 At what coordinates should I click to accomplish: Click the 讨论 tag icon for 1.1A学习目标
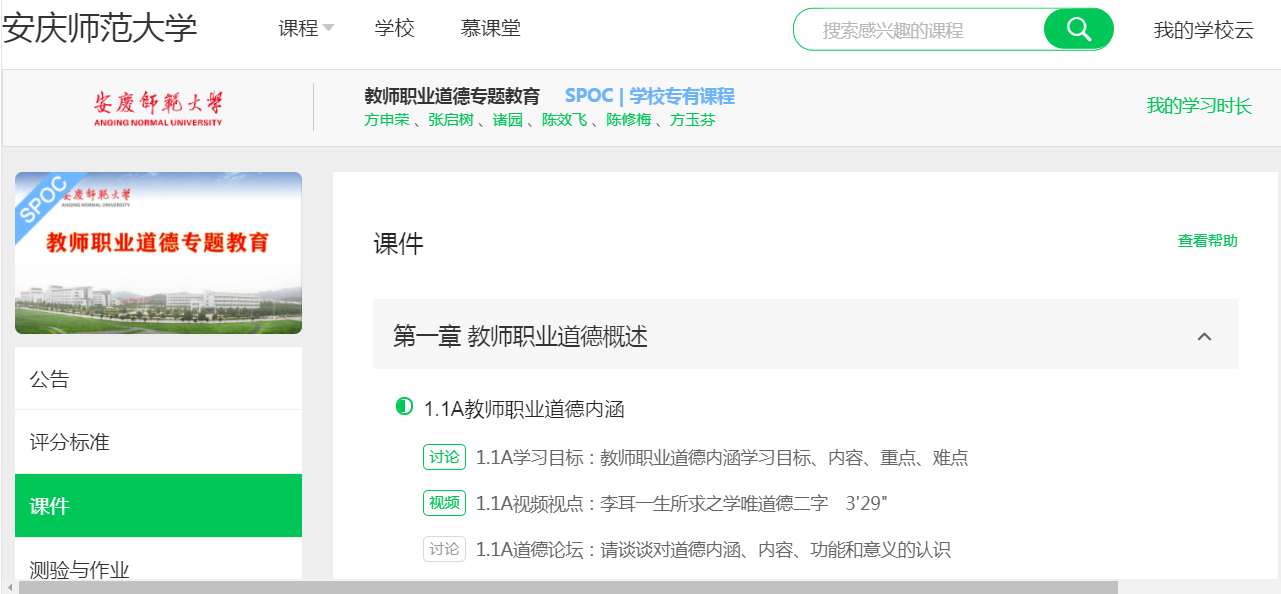pos(444,457)
